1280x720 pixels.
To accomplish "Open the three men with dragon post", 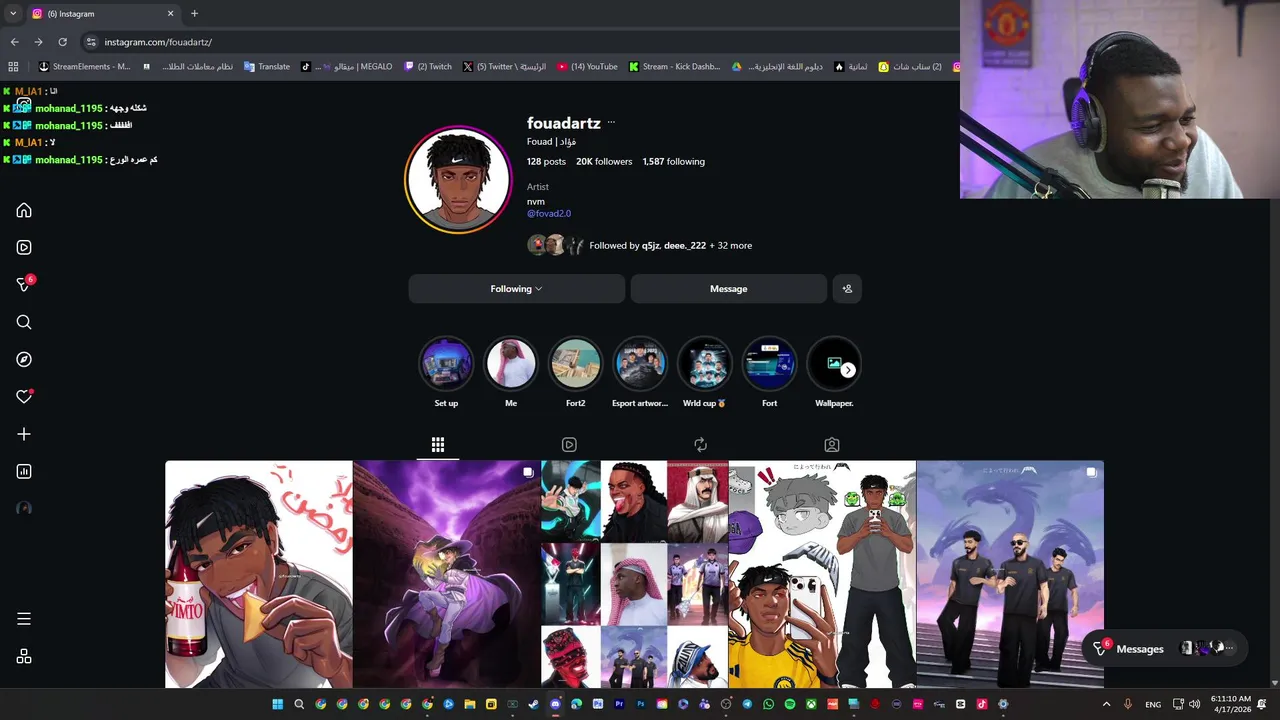I will click(1010, 574).
